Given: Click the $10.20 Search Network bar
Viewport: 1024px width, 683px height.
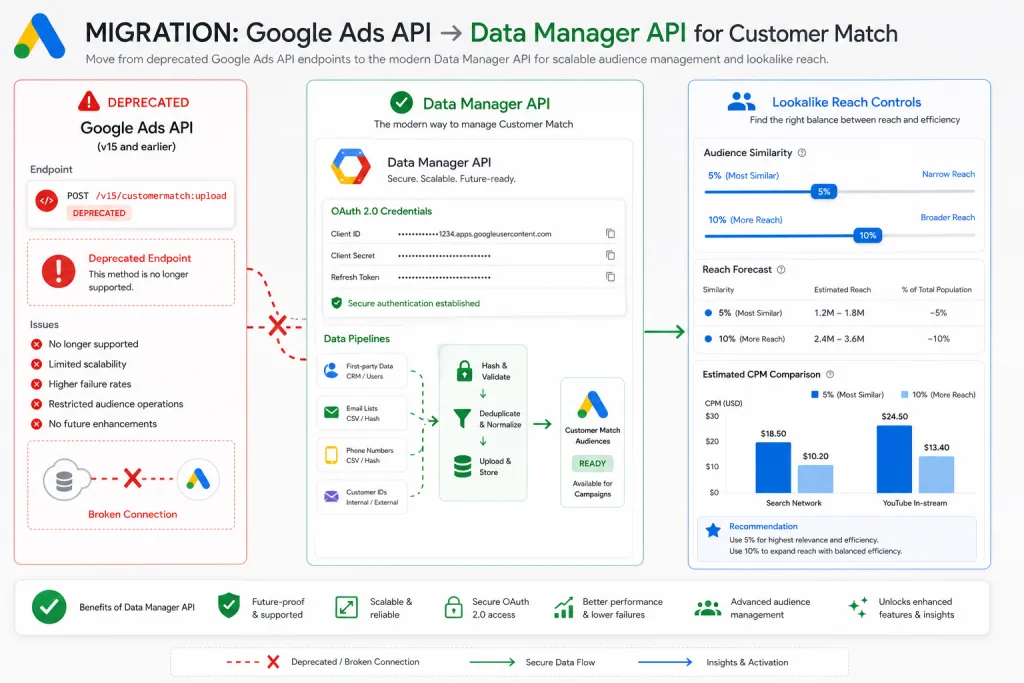Looking at the screenshot, I should coord(815,479).
